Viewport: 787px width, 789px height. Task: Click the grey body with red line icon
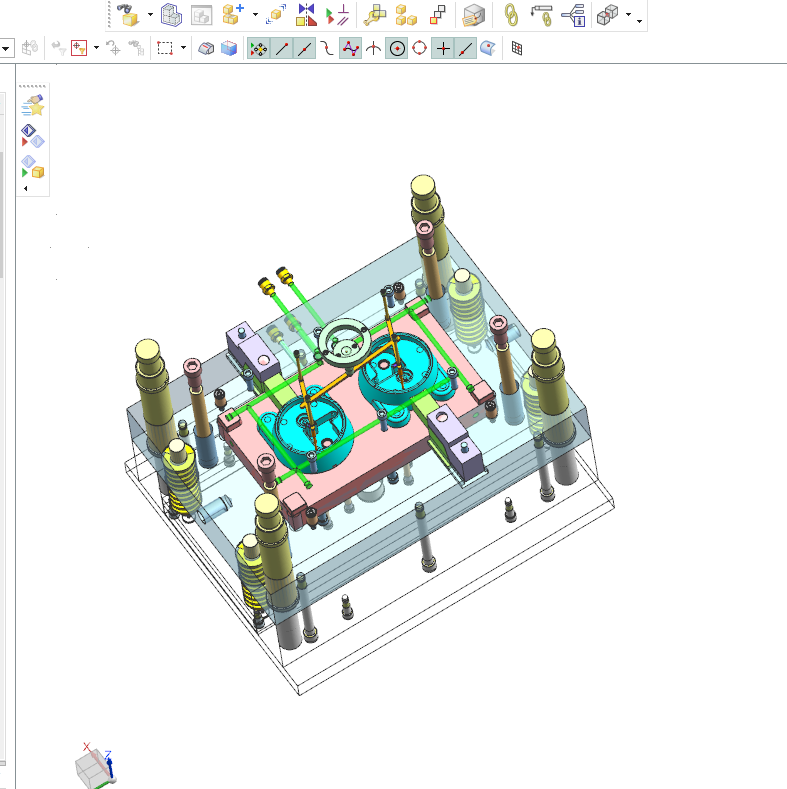pos(206,48)
